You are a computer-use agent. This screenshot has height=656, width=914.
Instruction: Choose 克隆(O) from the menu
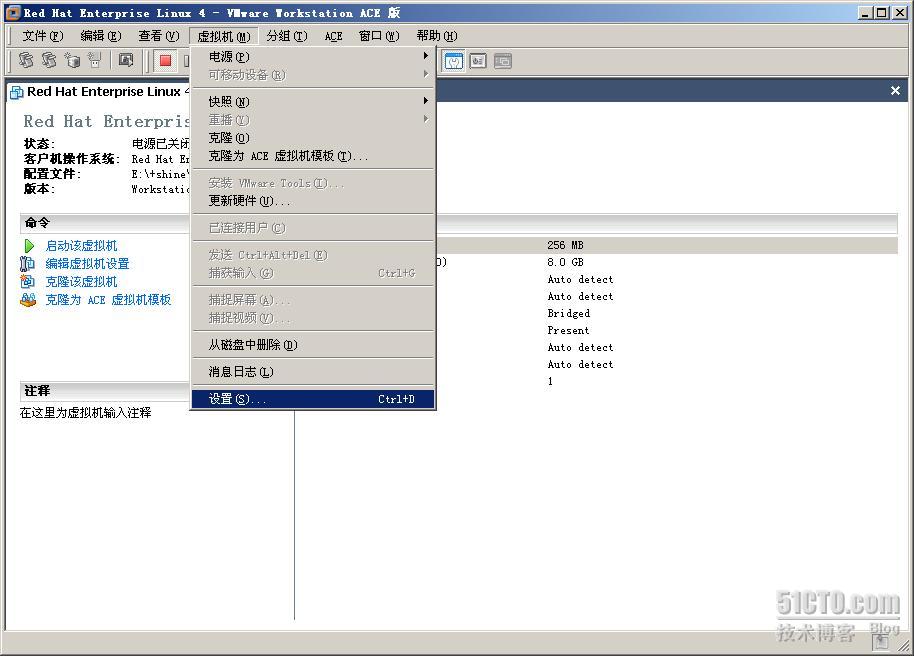[313, 138]
